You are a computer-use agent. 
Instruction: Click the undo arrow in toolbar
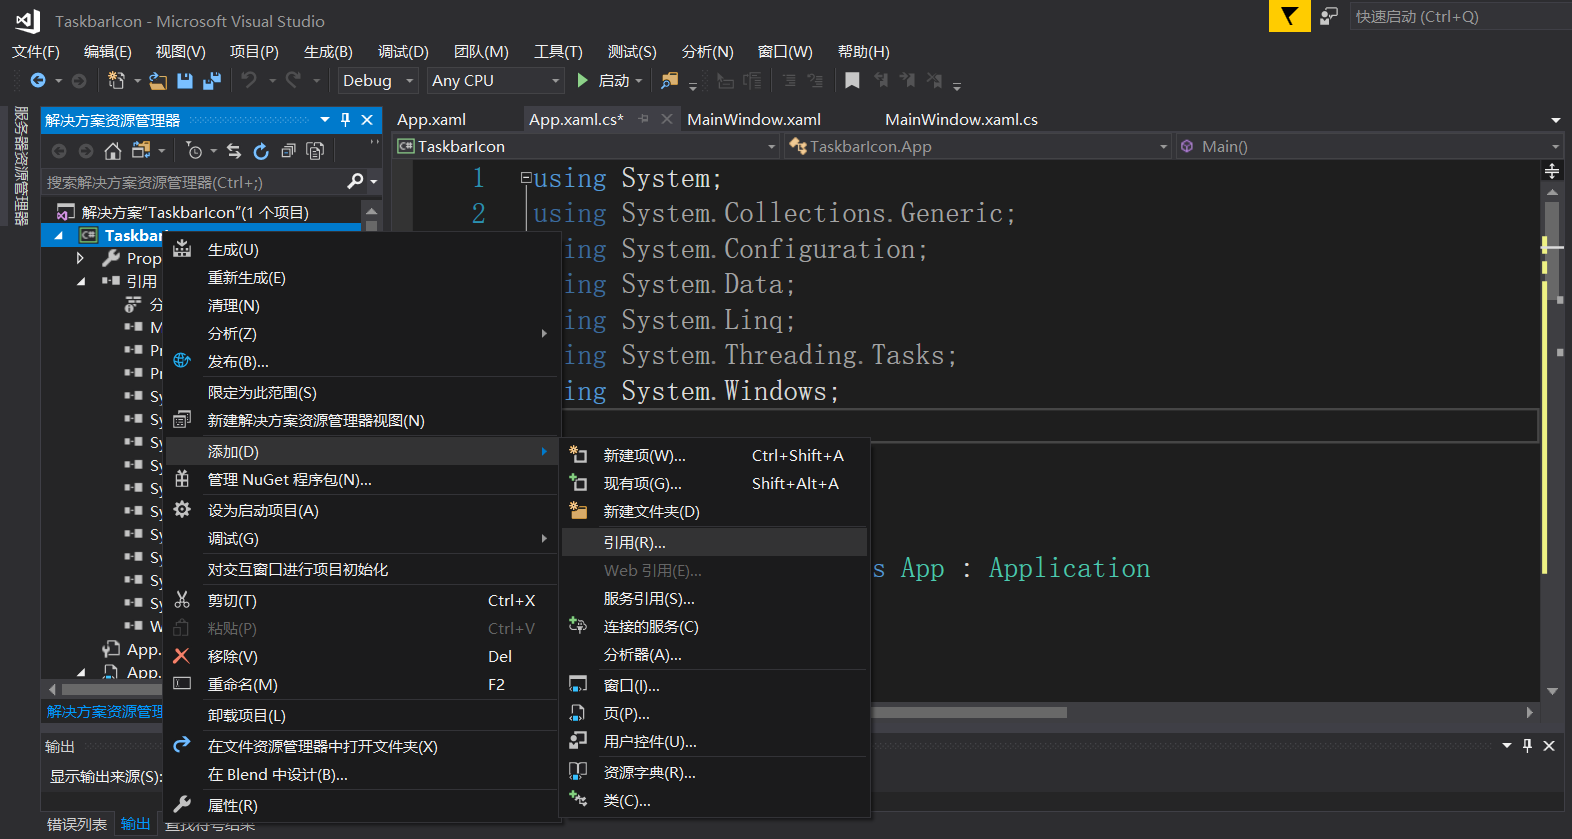tap(249, 80)
